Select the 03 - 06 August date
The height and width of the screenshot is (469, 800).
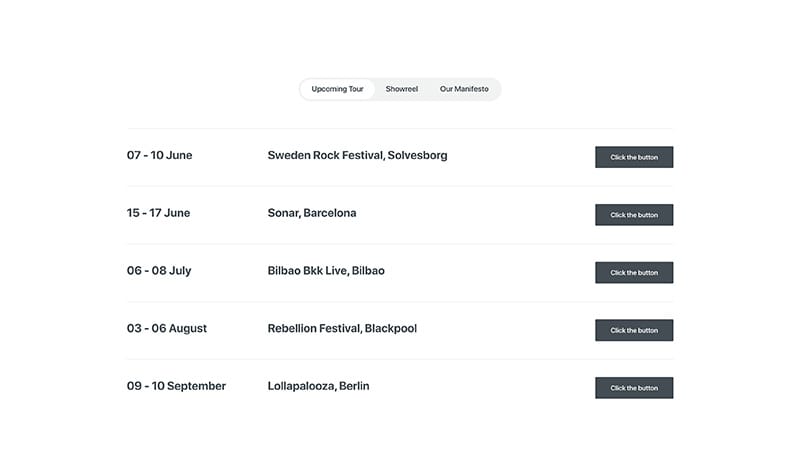[166, 329]
